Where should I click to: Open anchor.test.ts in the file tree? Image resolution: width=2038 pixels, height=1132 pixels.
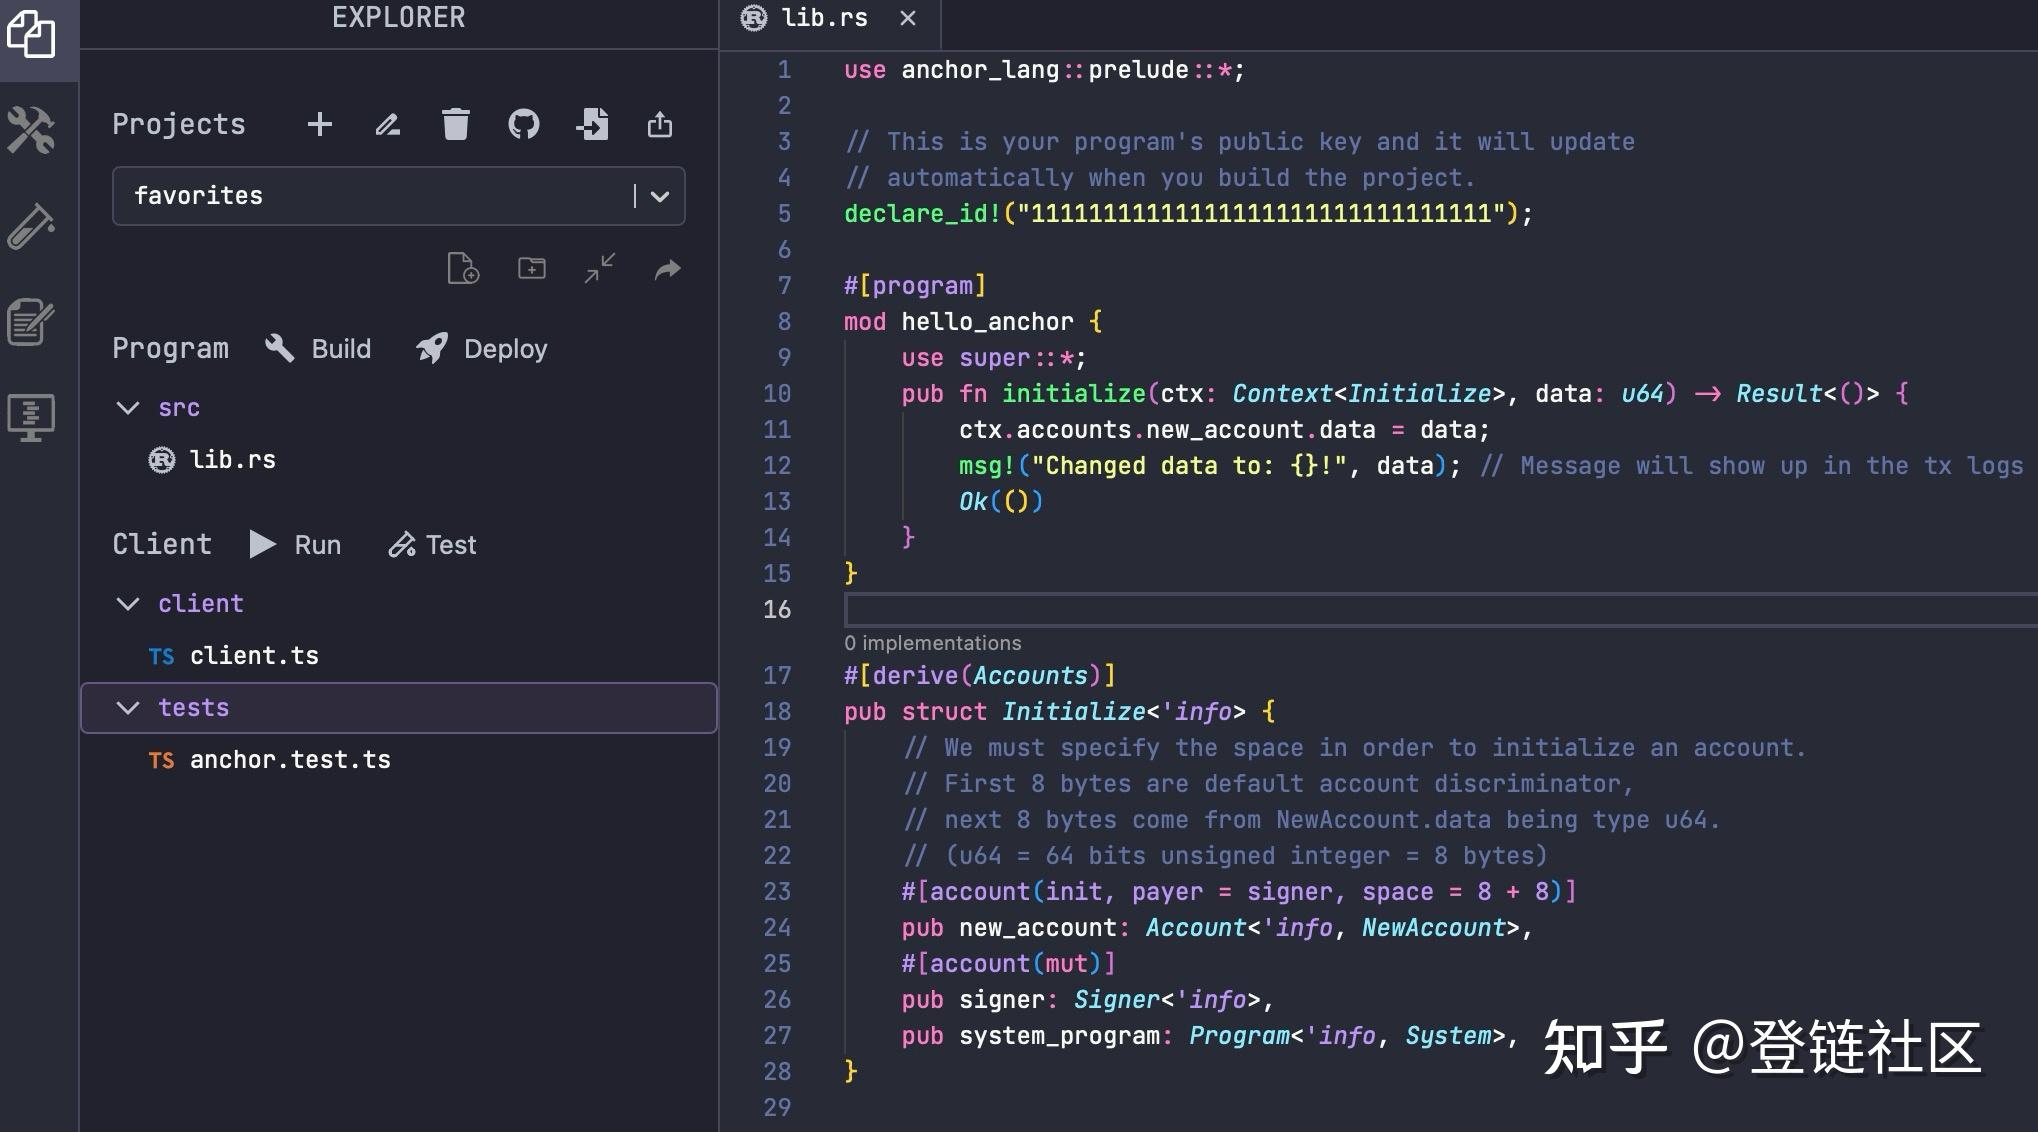[x=290, y=760]
